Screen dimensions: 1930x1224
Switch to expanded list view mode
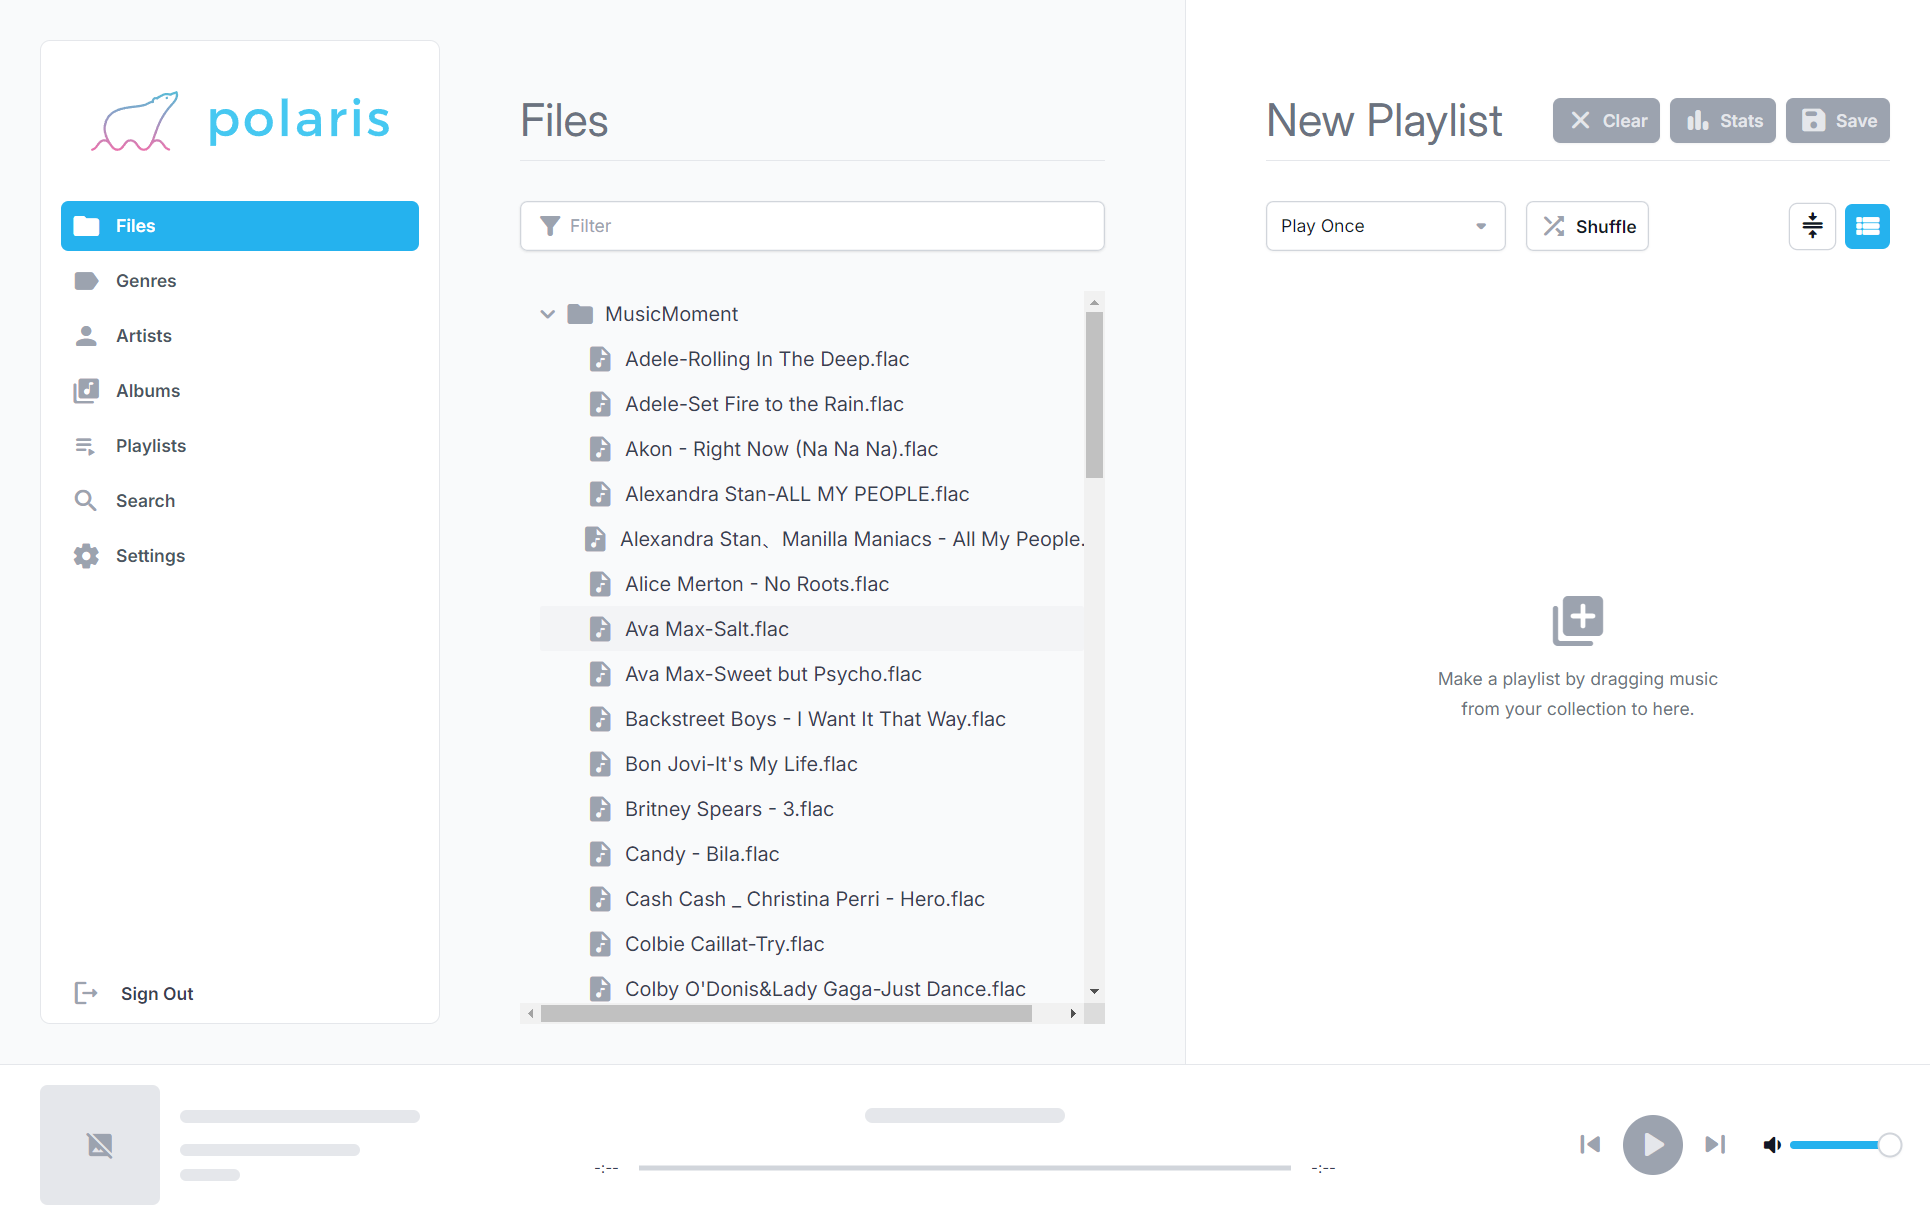point(1867,226)
